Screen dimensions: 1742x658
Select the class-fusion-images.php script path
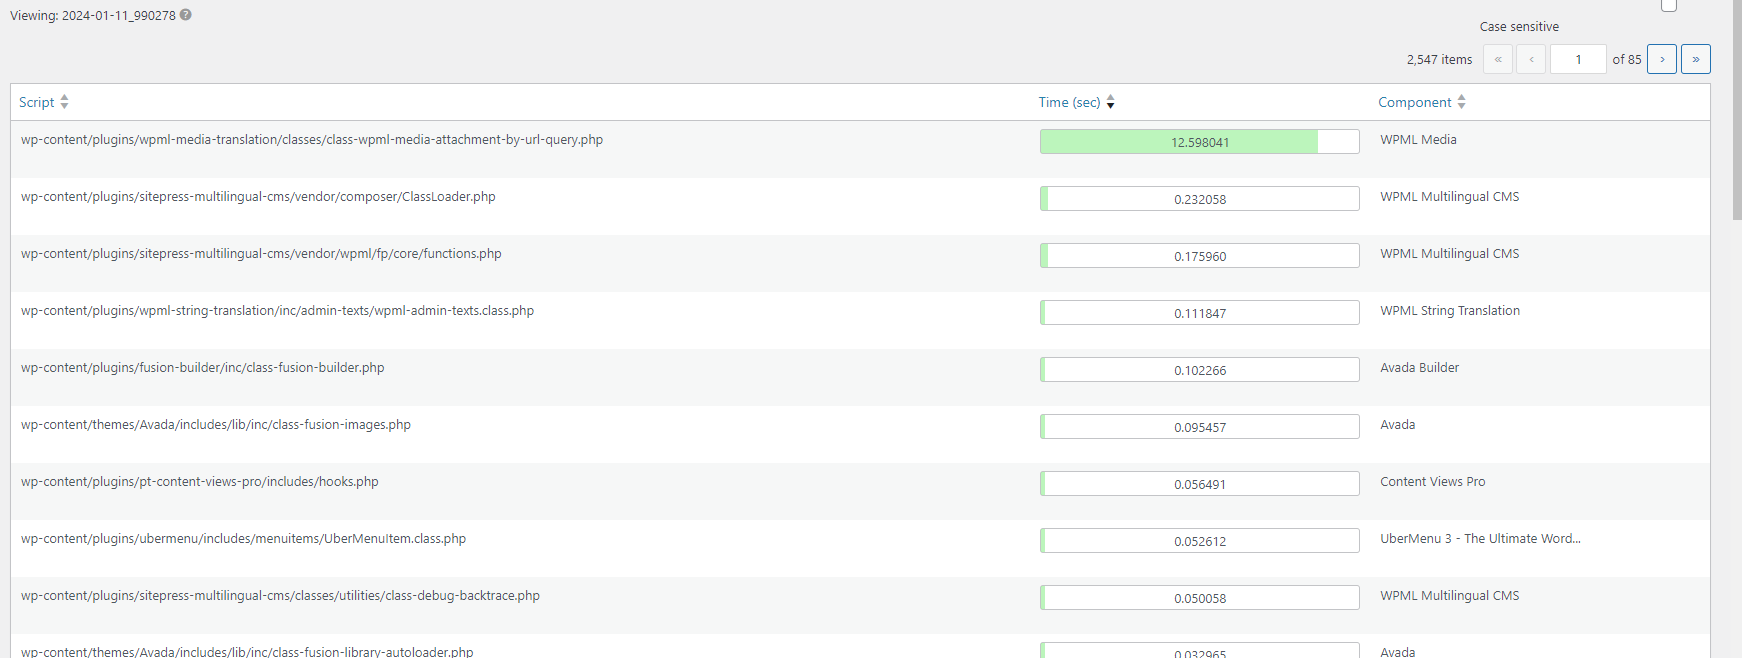tap(216, 425)
